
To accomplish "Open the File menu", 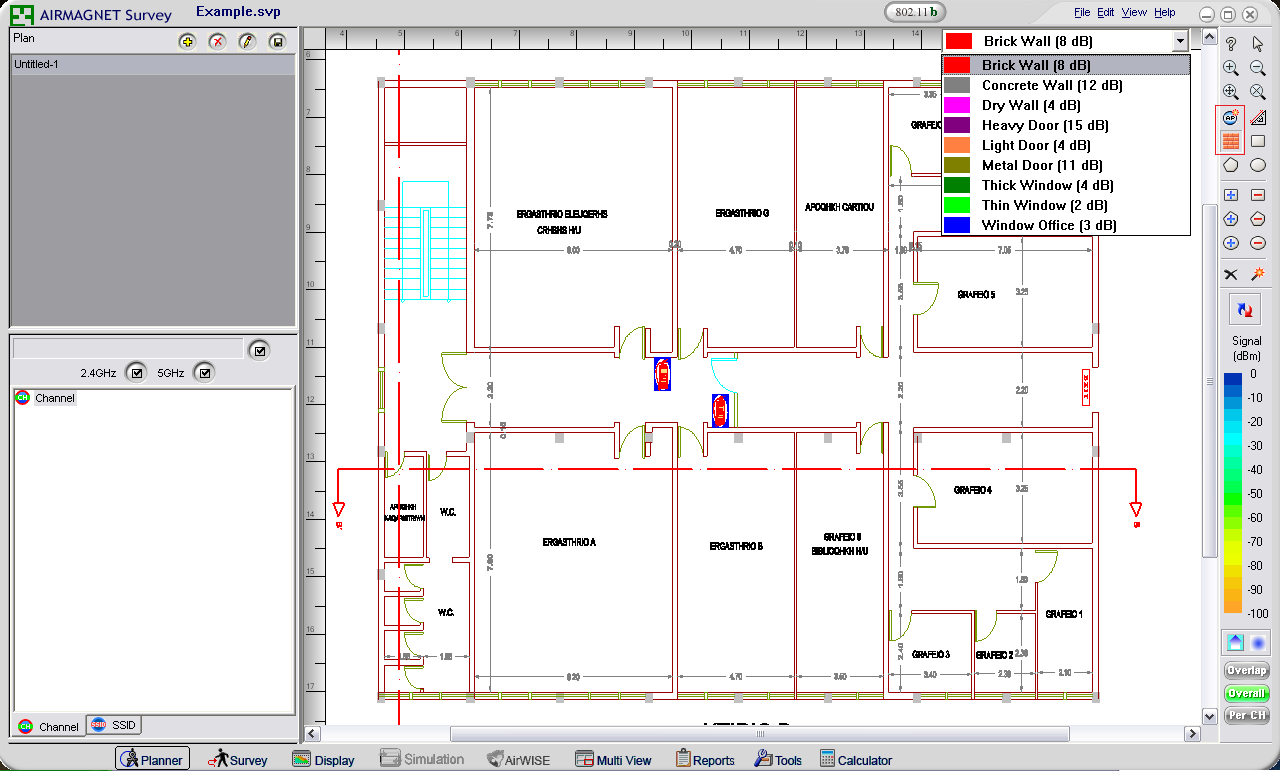I will 1082,13.
